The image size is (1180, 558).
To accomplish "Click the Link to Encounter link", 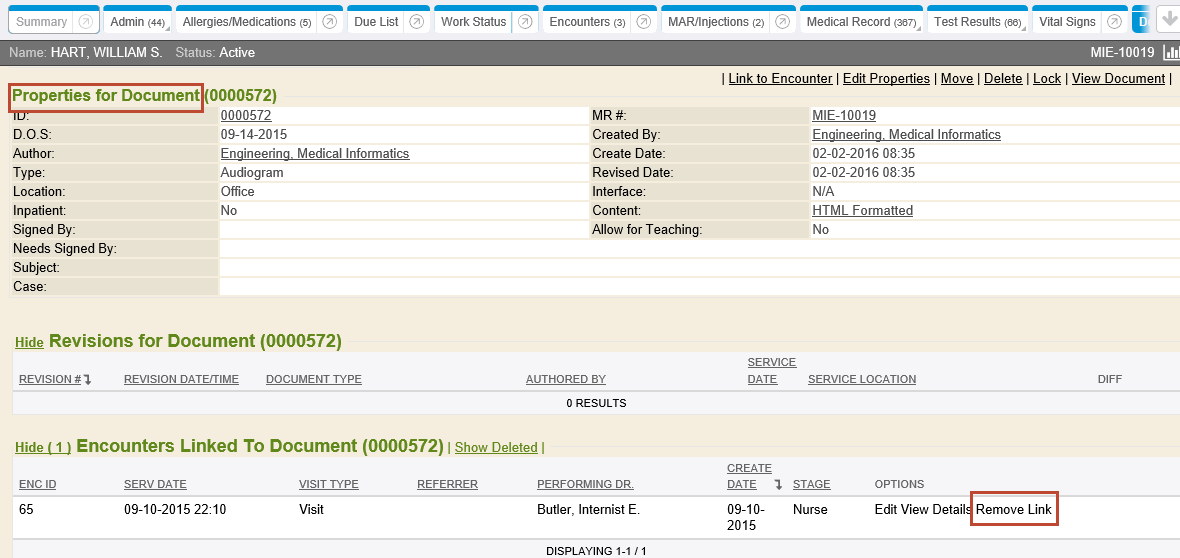I will (780, 79).
